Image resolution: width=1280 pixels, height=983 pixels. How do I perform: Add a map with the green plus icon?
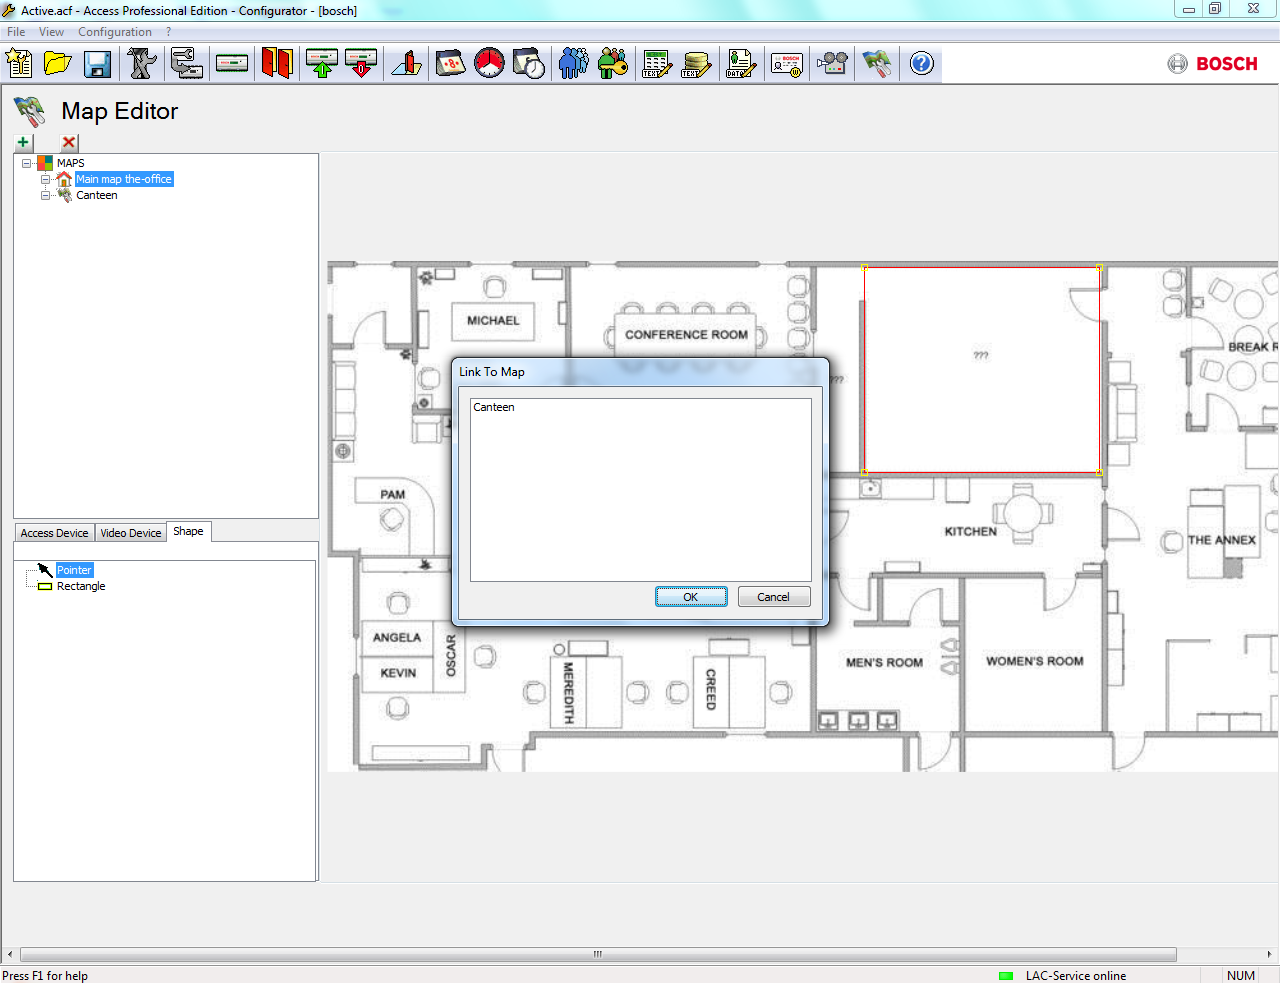click(x=23, y=142)
